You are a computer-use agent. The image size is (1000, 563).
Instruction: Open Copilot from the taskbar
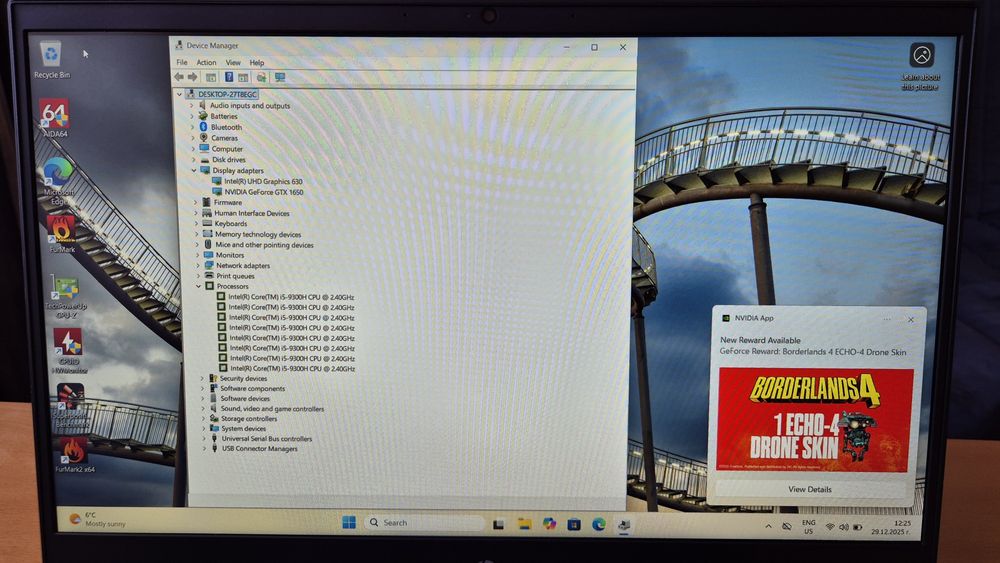[549, 524]
